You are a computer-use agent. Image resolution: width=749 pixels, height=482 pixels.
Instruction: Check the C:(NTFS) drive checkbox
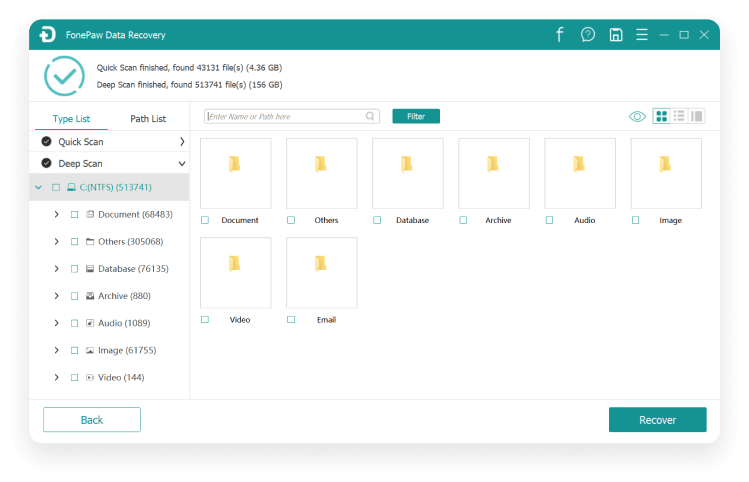(56, 187)
